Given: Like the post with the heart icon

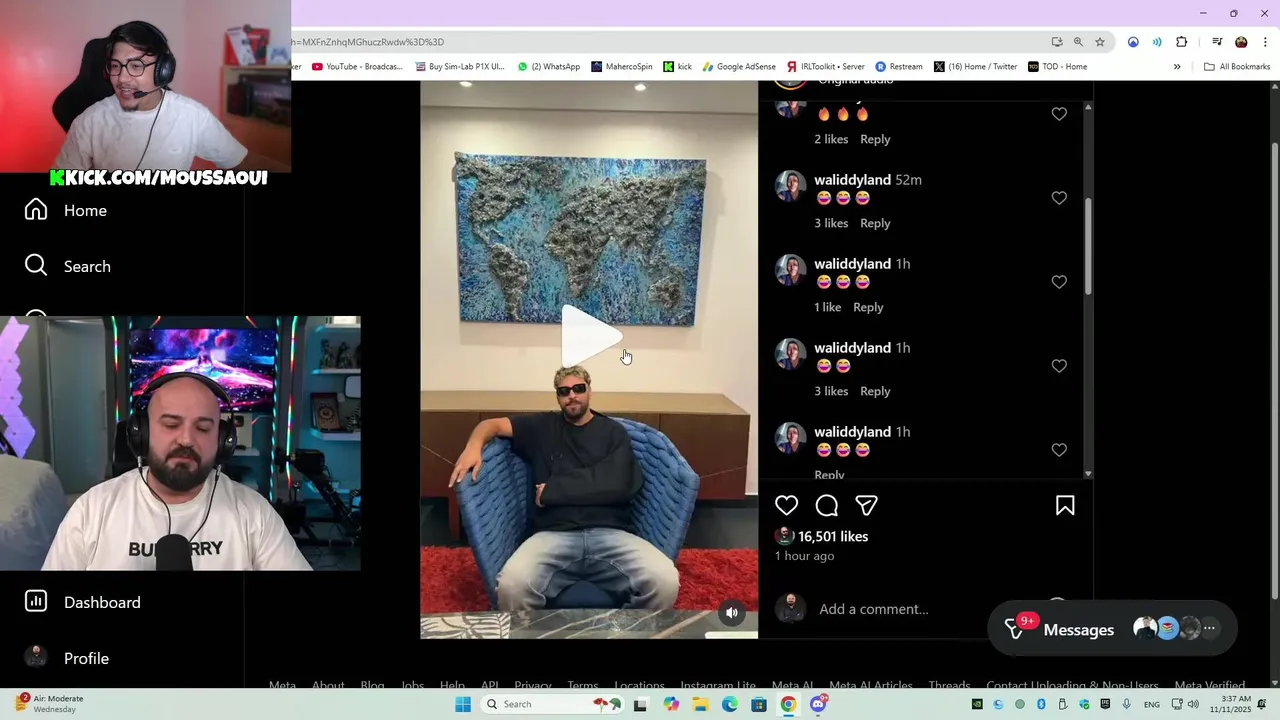Looking at the screenshot, I should pyautogui.click(x=787, y=506).
